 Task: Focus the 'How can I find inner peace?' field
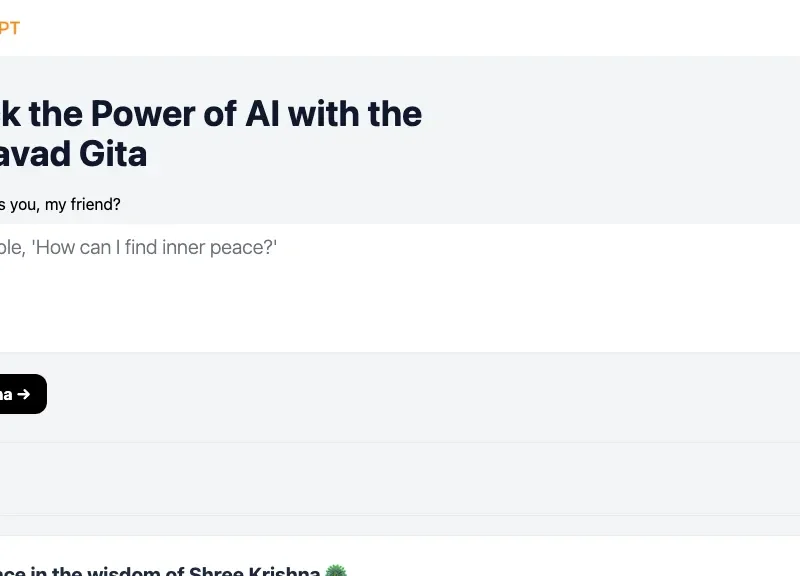pos(400,288)
